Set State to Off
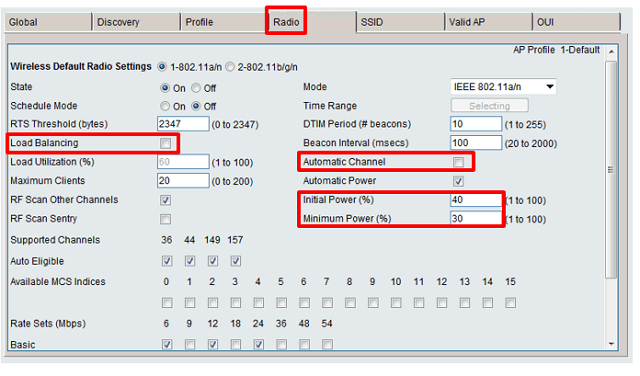The height and width of the screenshot is (376, 640). 196,88
